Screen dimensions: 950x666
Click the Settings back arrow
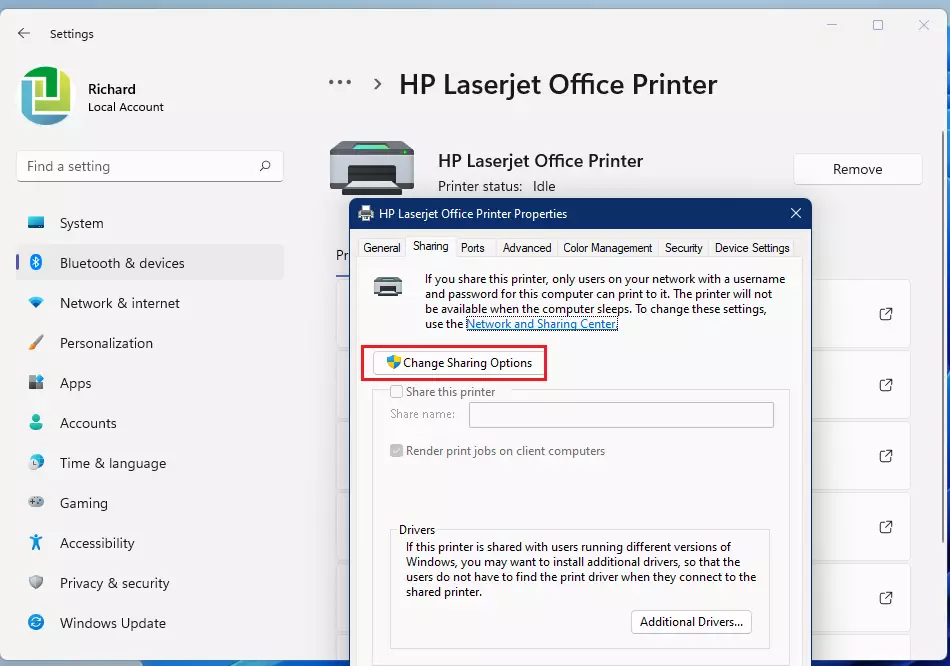click(x=24, y=33)
